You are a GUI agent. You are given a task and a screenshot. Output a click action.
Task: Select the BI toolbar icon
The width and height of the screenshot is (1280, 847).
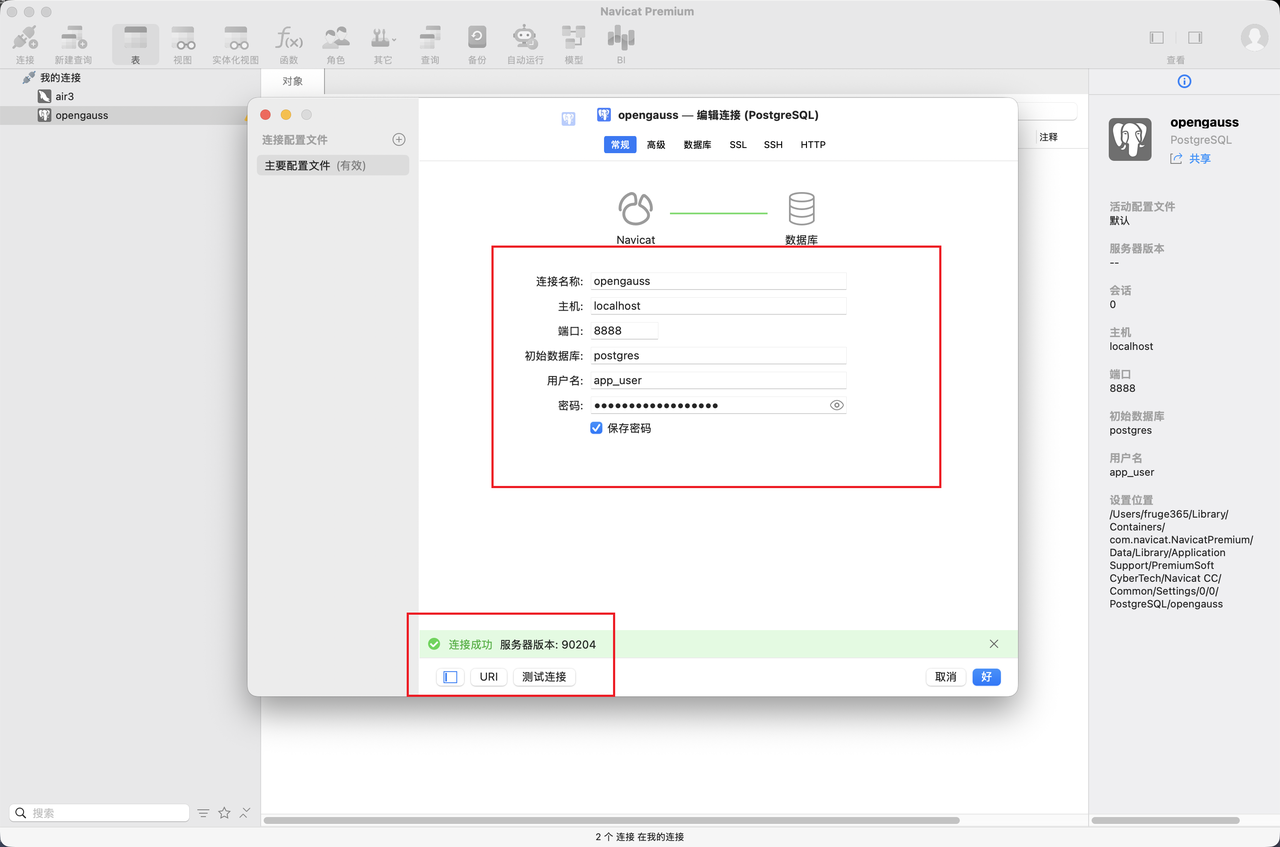point(620,38)
